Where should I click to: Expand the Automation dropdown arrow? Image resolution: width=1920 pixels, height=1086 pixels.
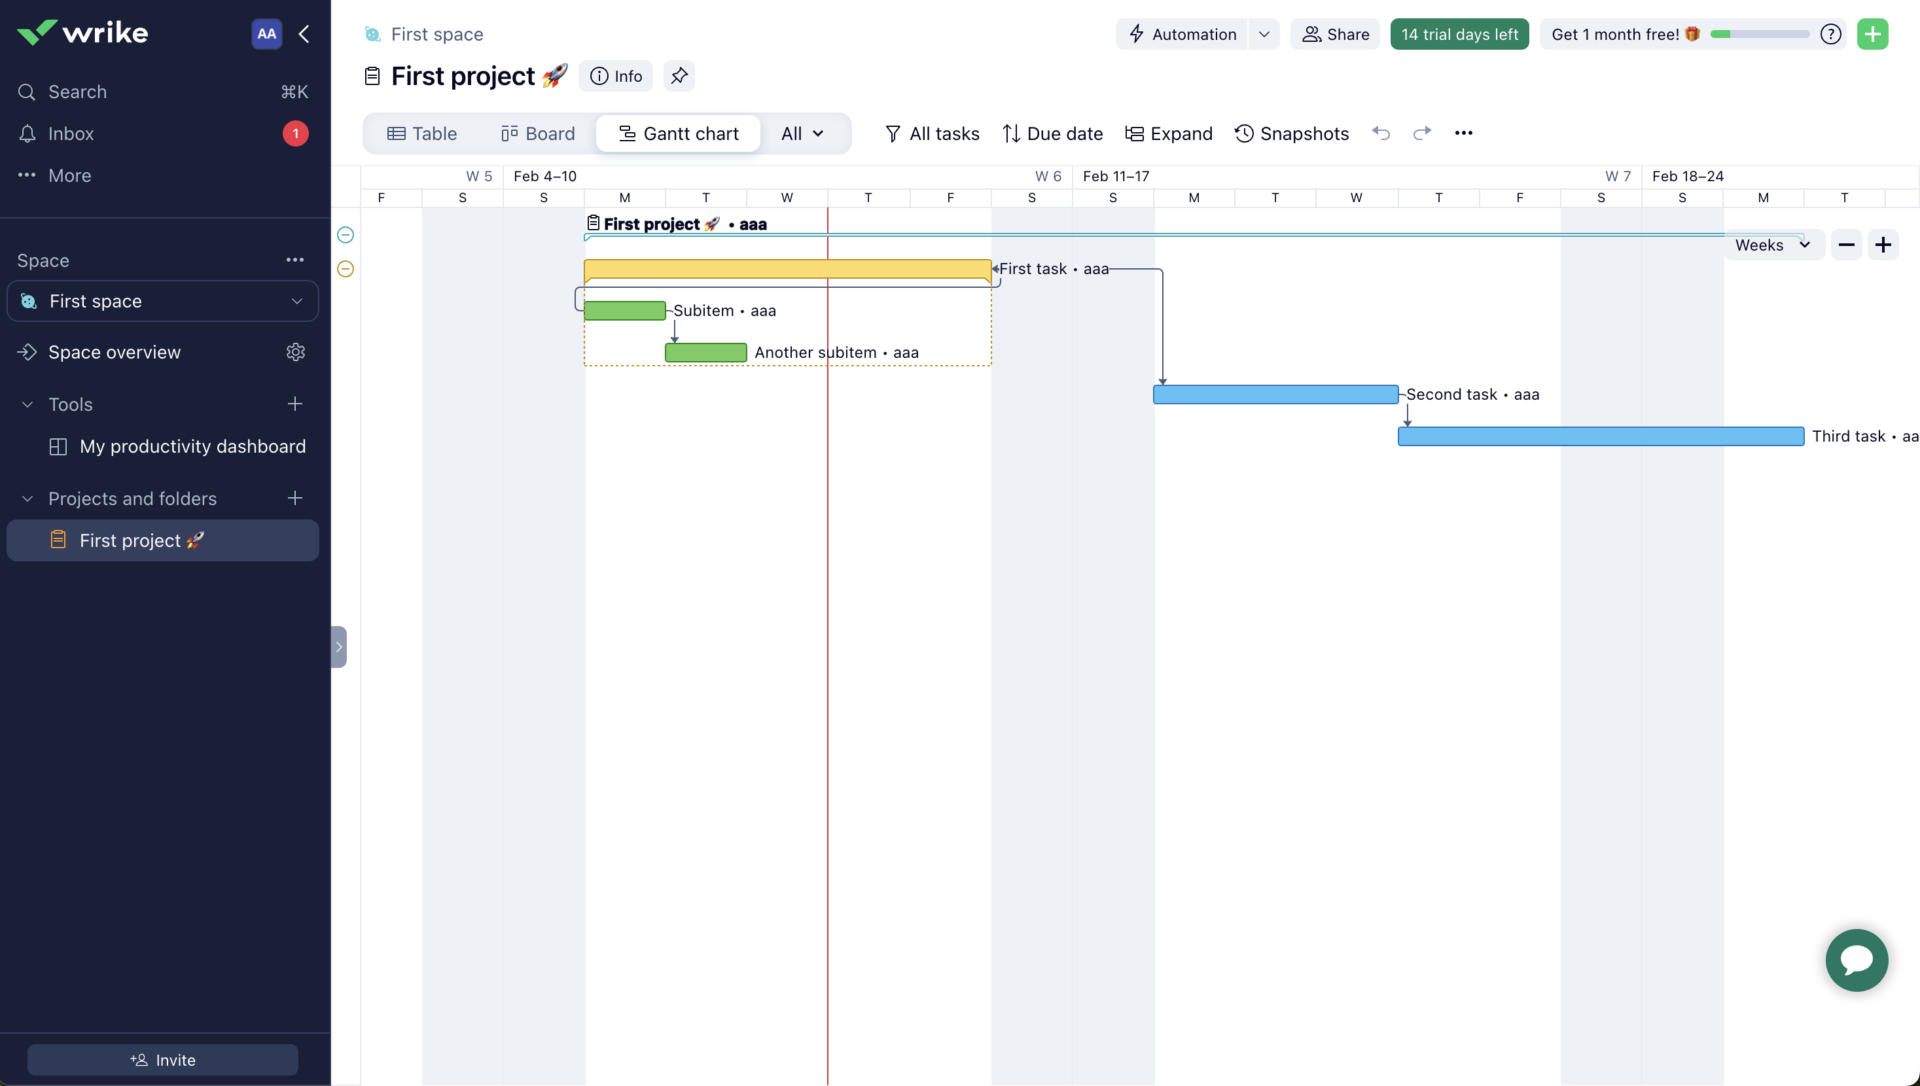click(x=1264, y=34)
